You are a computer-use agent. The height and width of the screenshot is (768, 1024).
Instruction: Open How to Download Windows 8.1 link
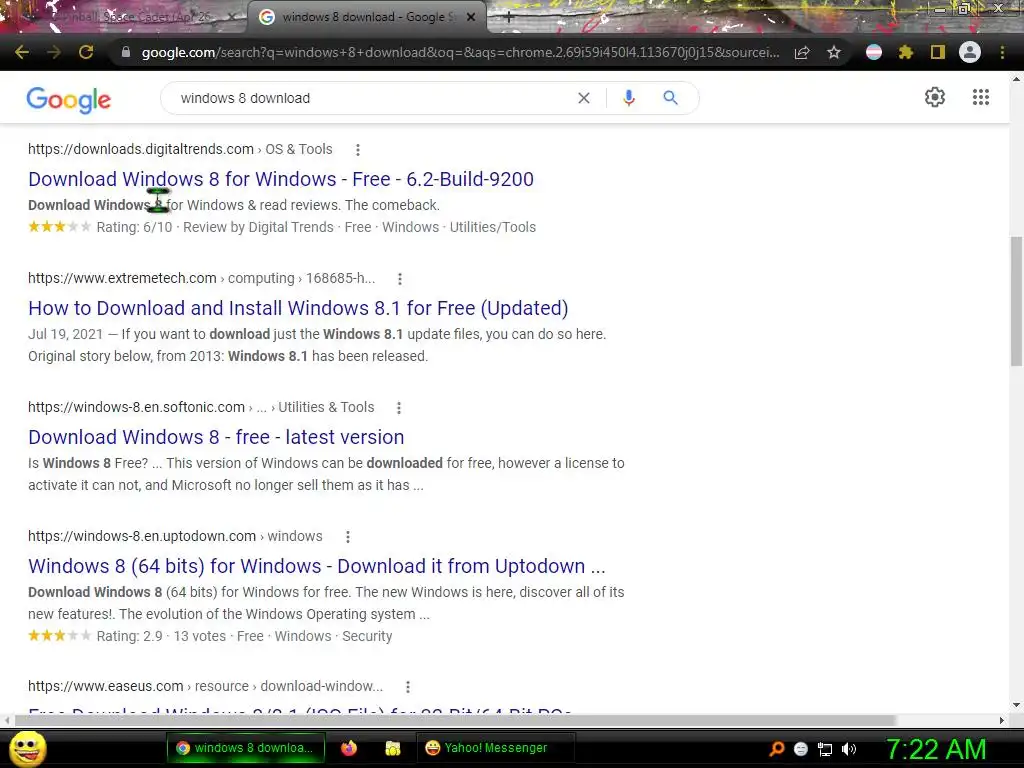coord(298,308)
